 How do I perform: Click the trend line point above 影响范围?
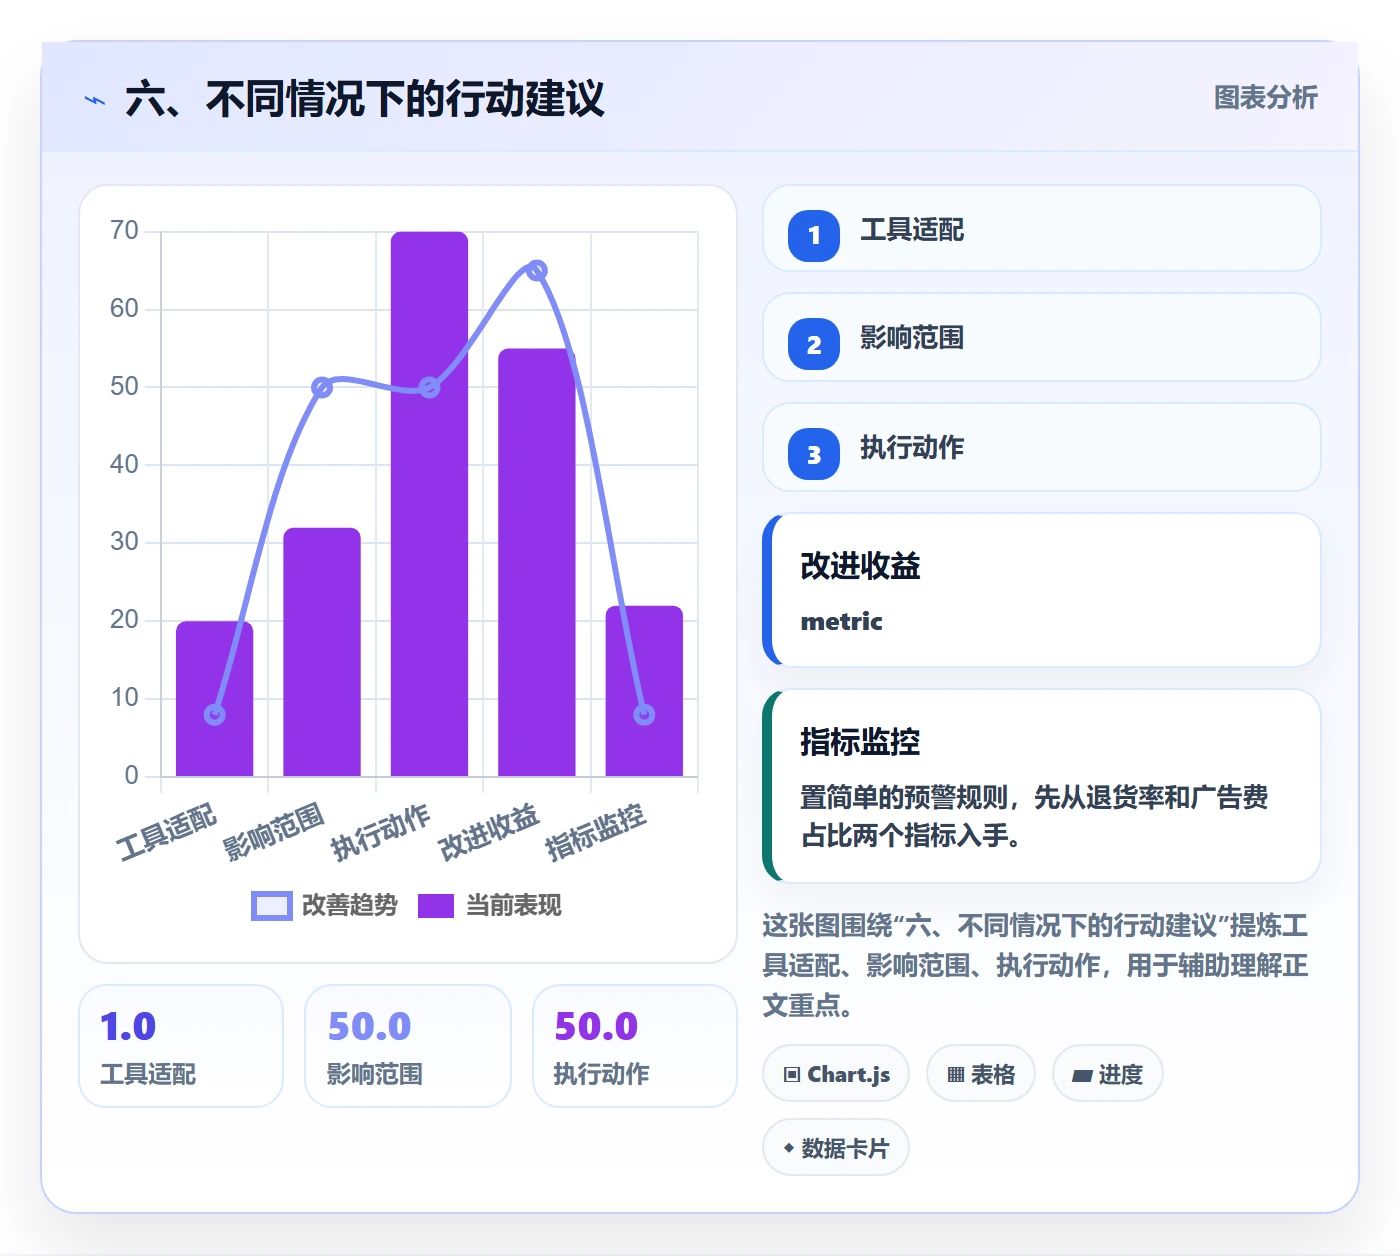click(x=322, y=387)
